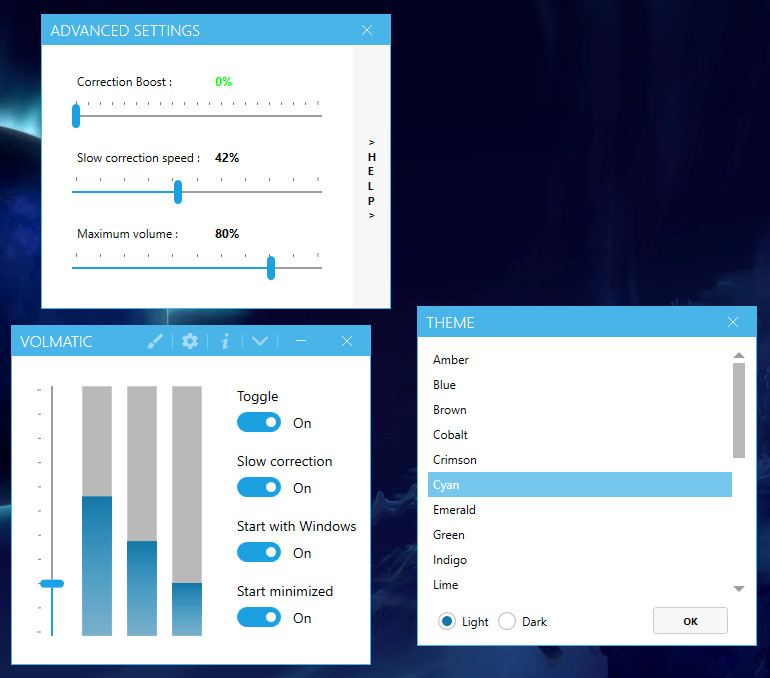
Task: Close the Theme dialog
Action: (733, 322)
